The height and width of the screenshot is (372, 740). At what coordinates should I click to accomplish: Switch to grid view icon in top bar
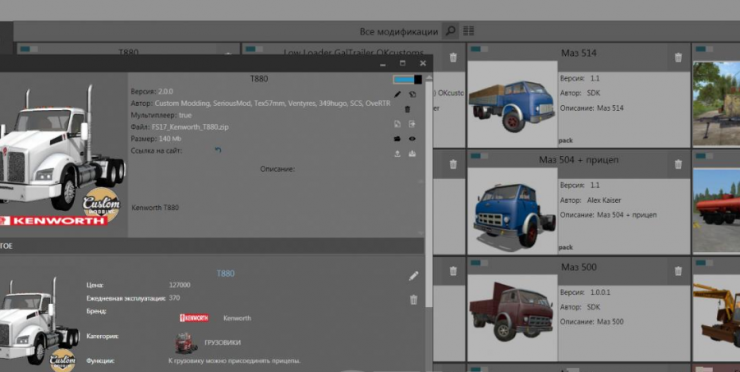468,31
